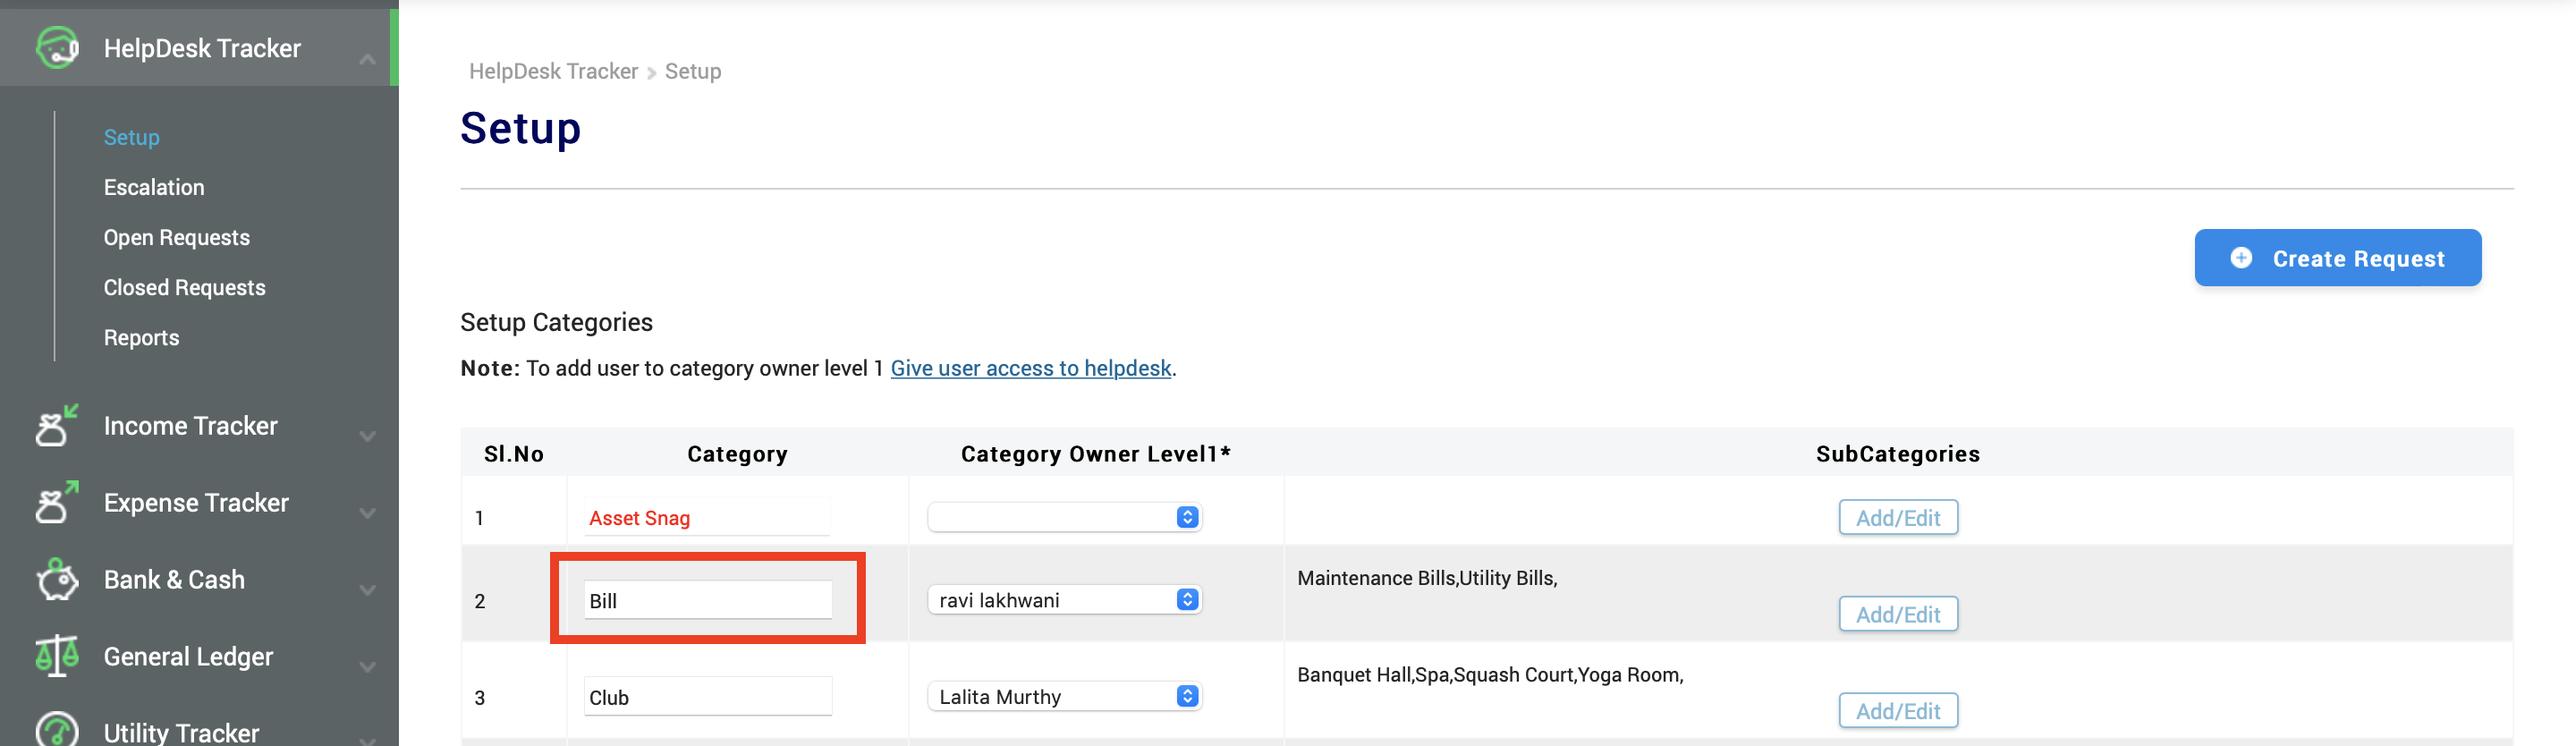Go to Closed Requests

[185, 287]
